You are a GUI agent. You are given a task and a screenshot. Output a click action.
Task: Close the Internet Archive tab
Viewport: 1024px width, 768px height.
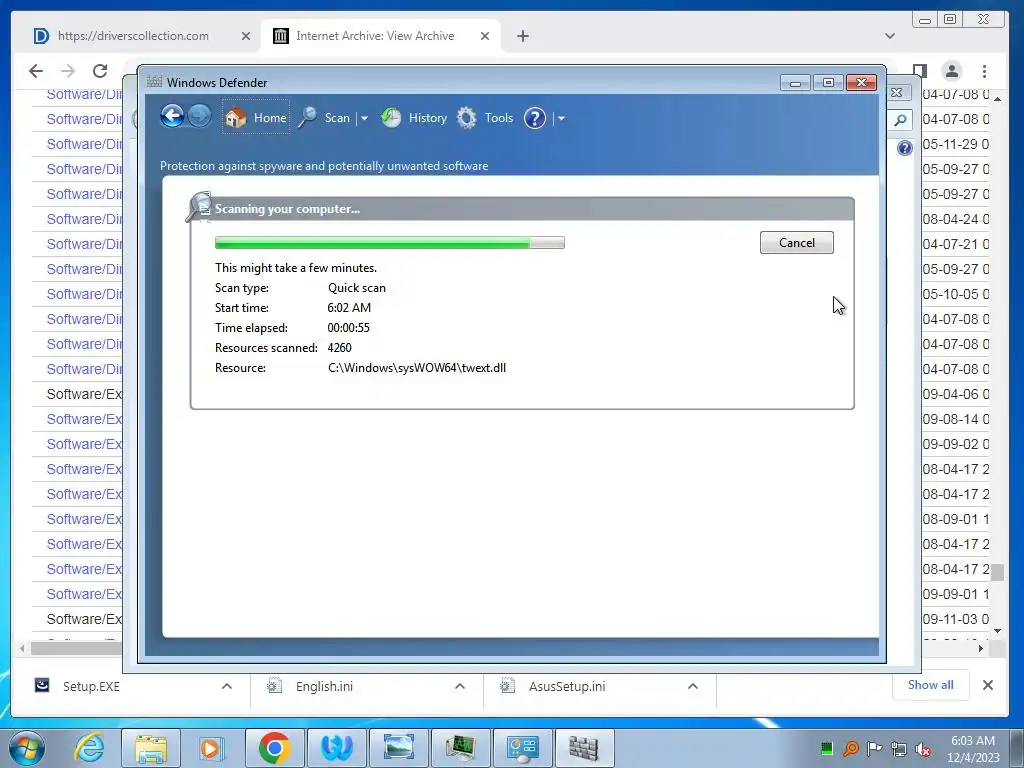(485, 36)
